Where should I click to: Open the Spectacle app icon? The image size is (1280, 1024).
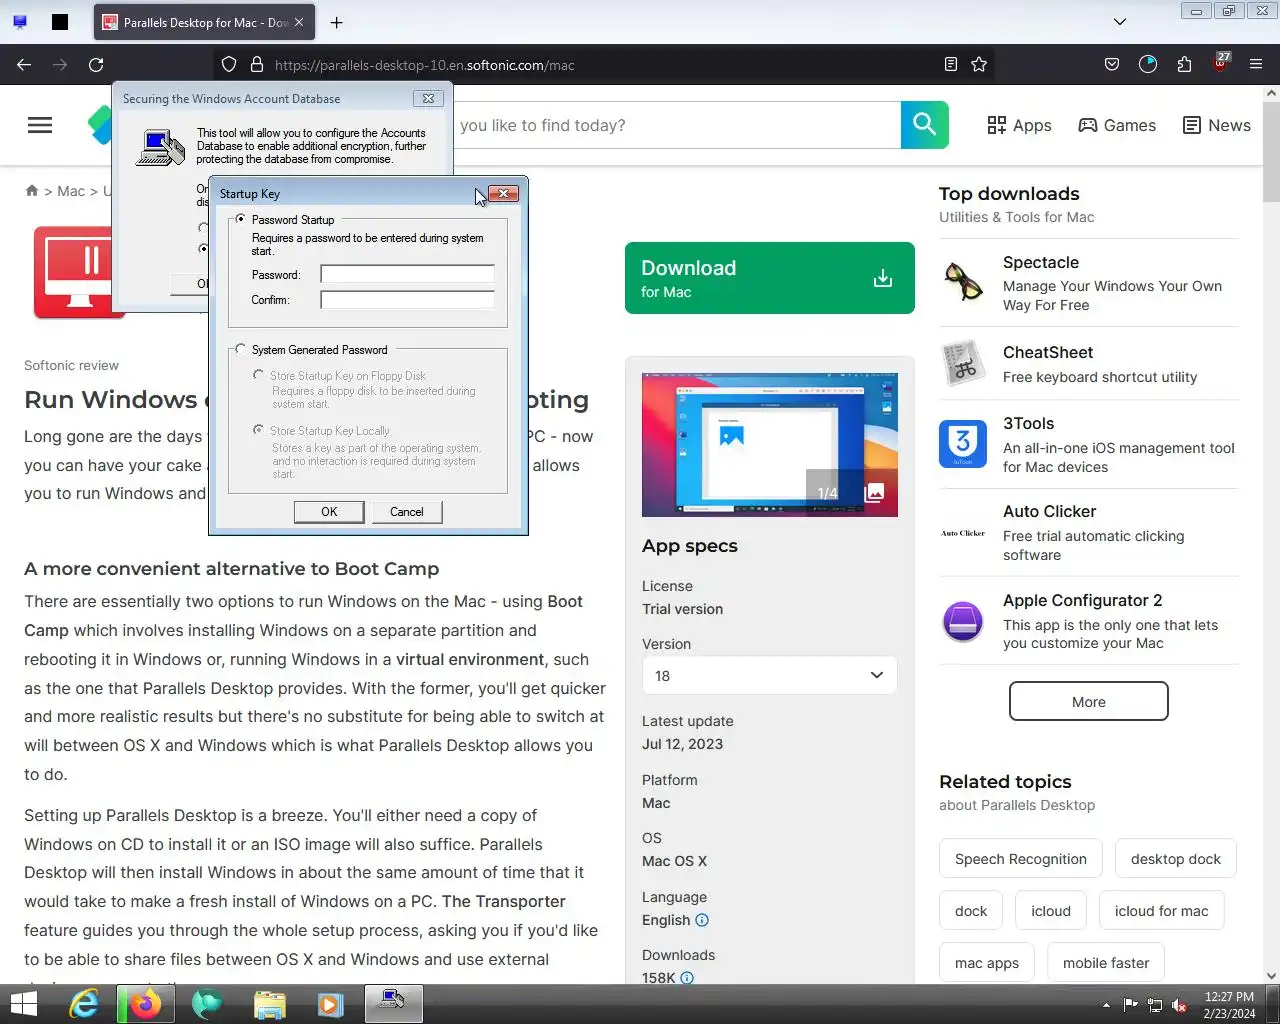[963, 282]
